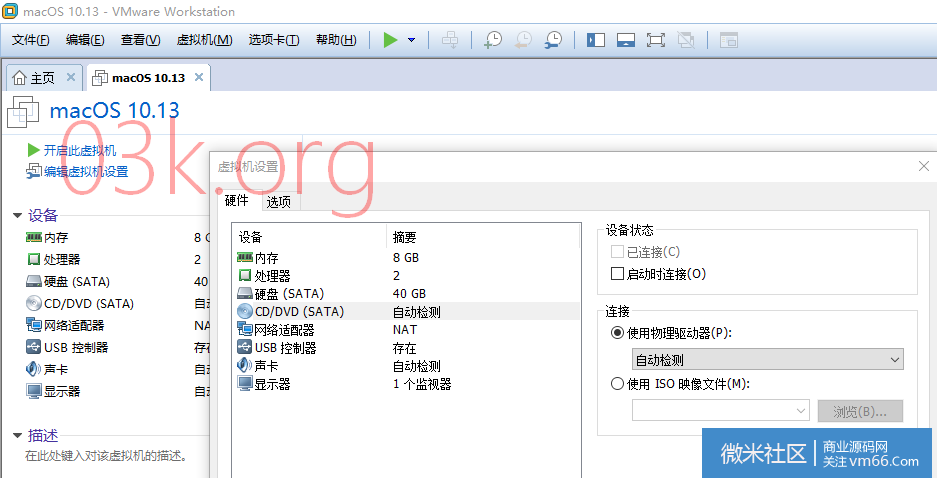Toggle the library sidebar view icon
937x478 pixels.
pyautogui.click(x=596, y=40)
